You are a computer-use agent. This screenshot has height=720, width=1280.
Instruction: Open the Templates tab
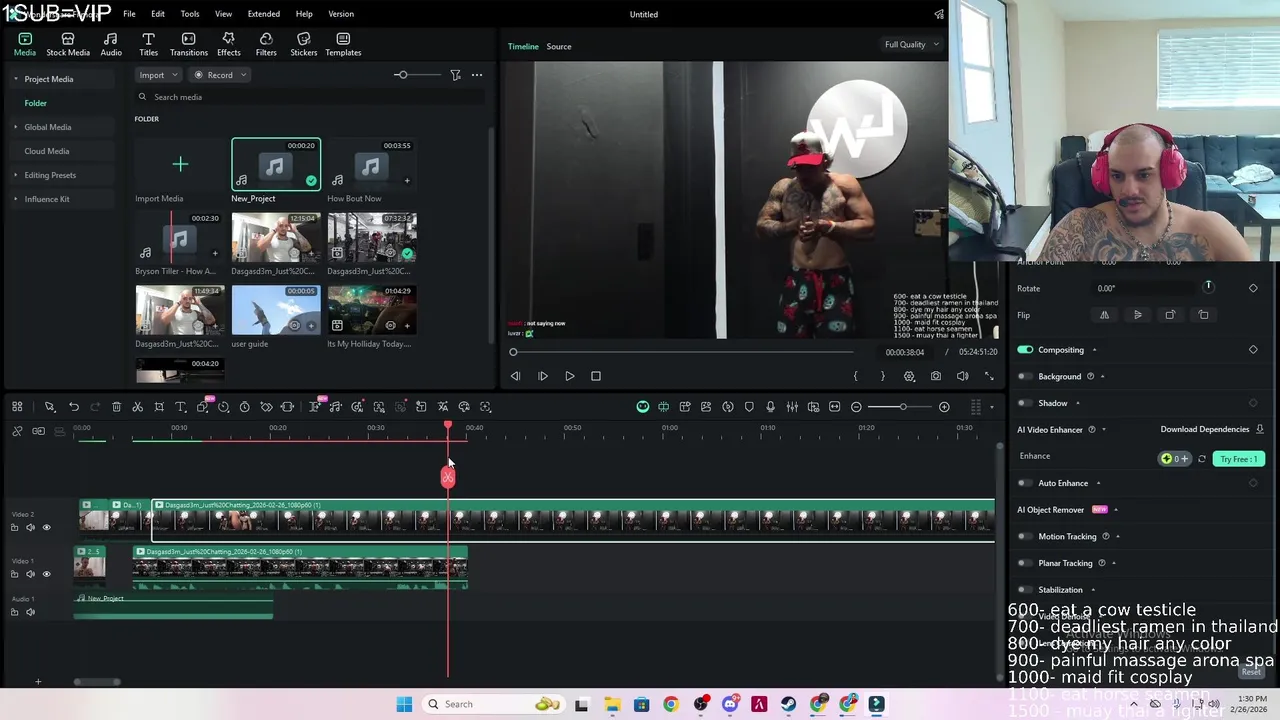pyautogui.click(x=343, y=45)
